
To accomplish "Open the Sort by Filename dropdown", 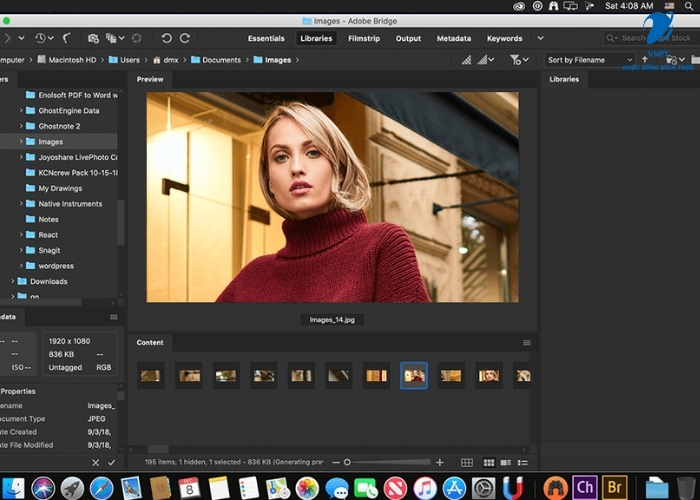I will [x=589, y=60].
